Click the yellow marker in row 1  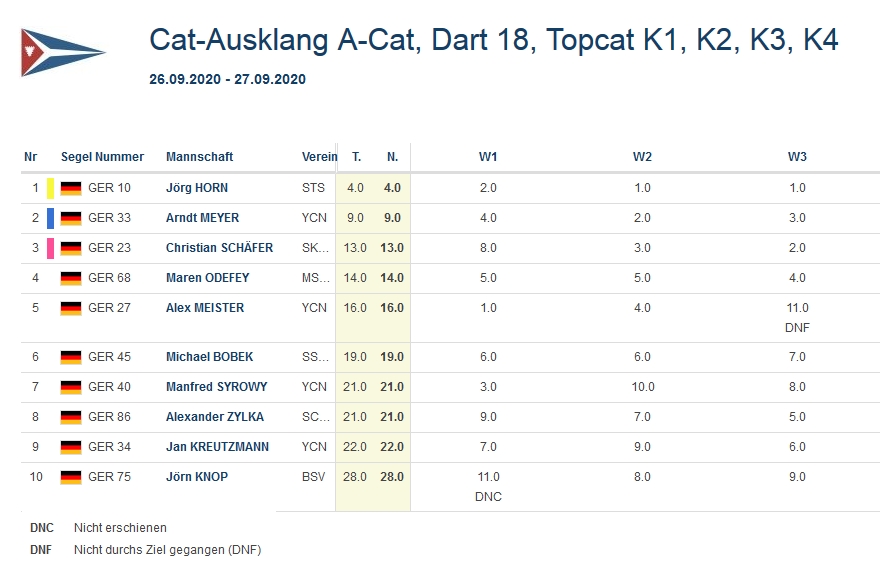[x=50, y=188]
